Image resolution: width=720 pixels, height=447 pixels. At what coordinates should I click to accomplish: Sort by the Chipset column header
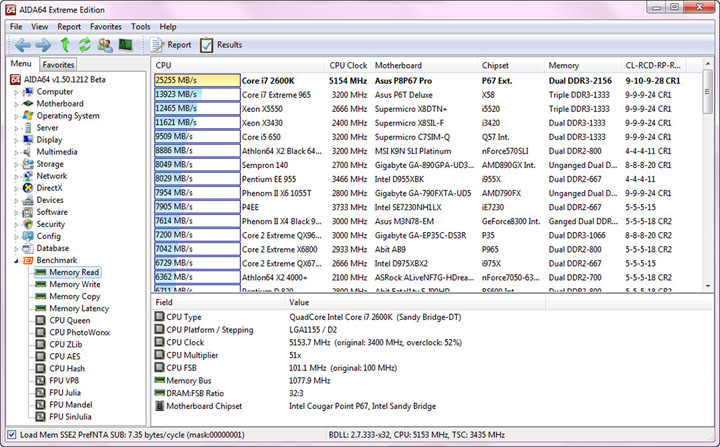[x=511, y=65]
